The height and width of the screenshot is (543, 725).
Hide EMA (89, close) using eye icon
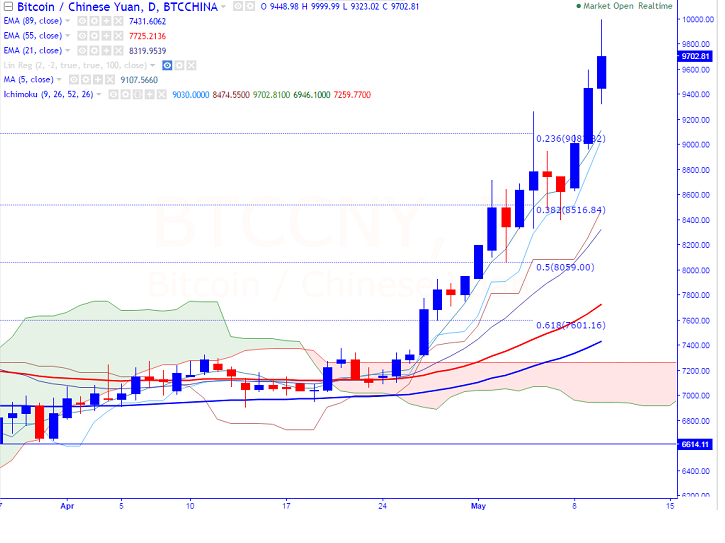tap(82, 21)
